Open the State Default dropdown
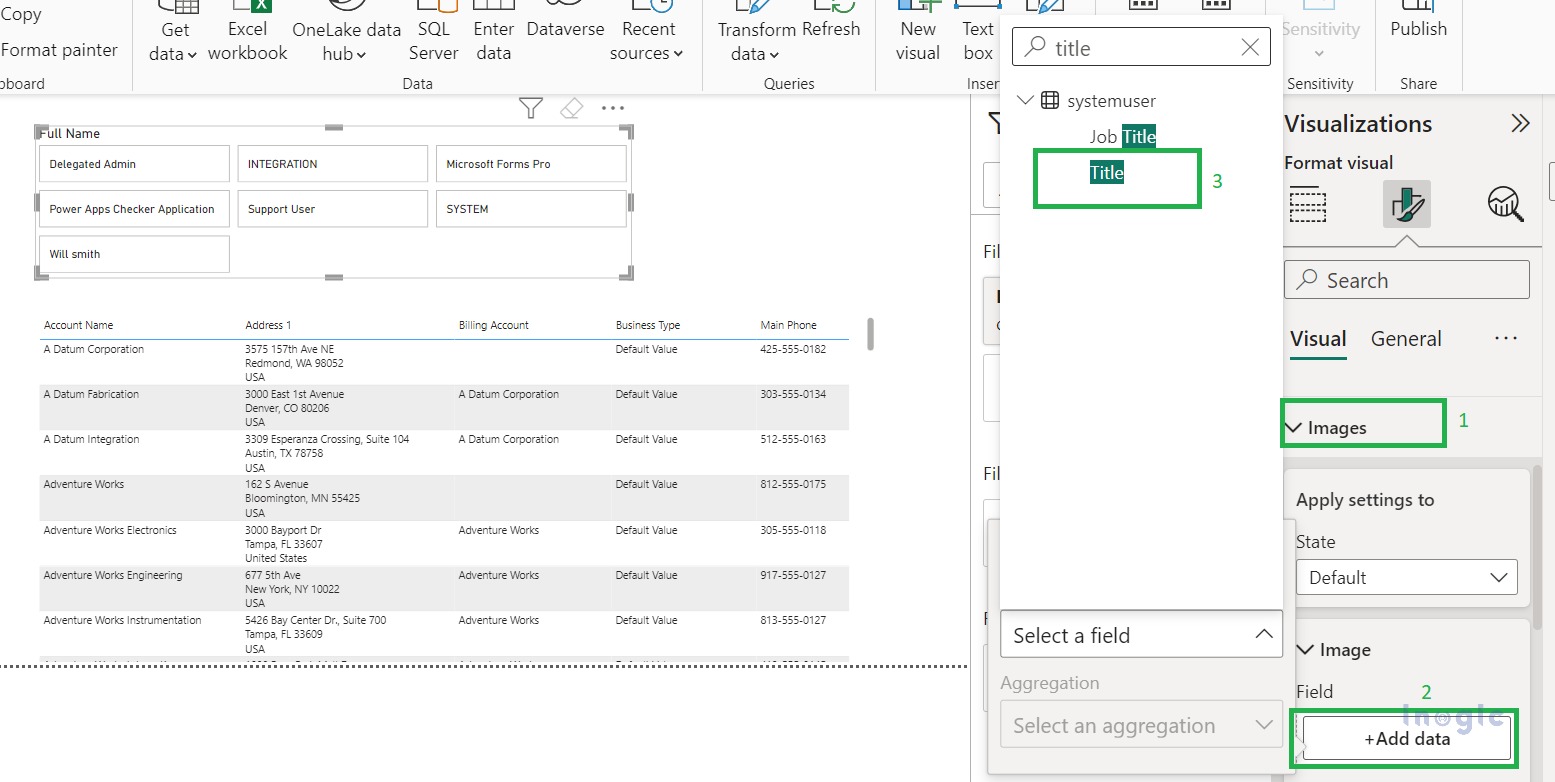 [1406, 577]
